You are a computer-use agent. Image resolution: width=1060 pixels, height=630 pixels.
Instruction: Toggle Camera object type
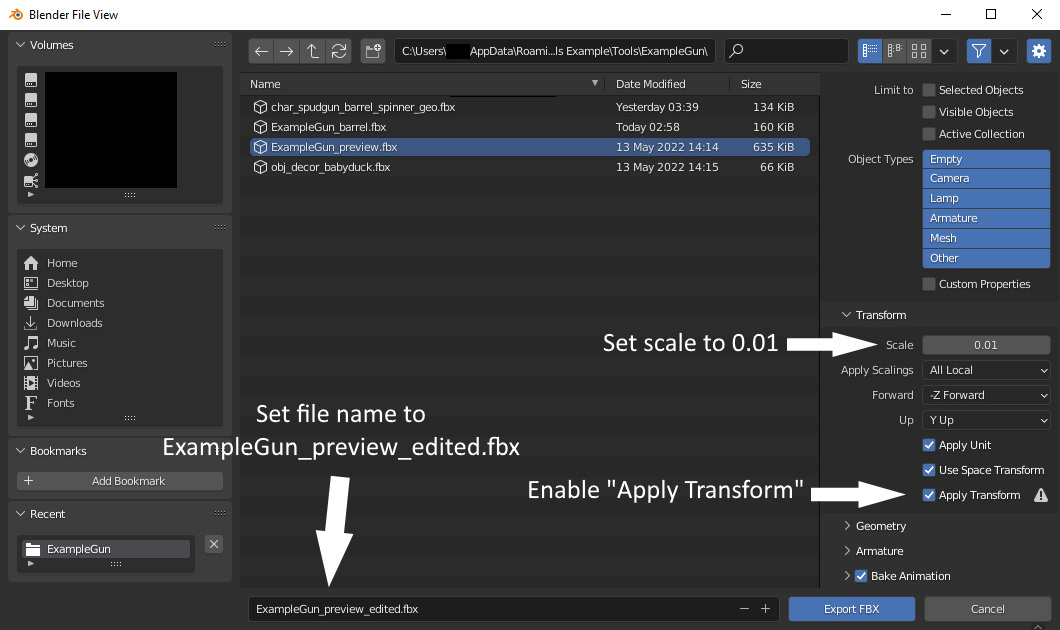(986, 178)
